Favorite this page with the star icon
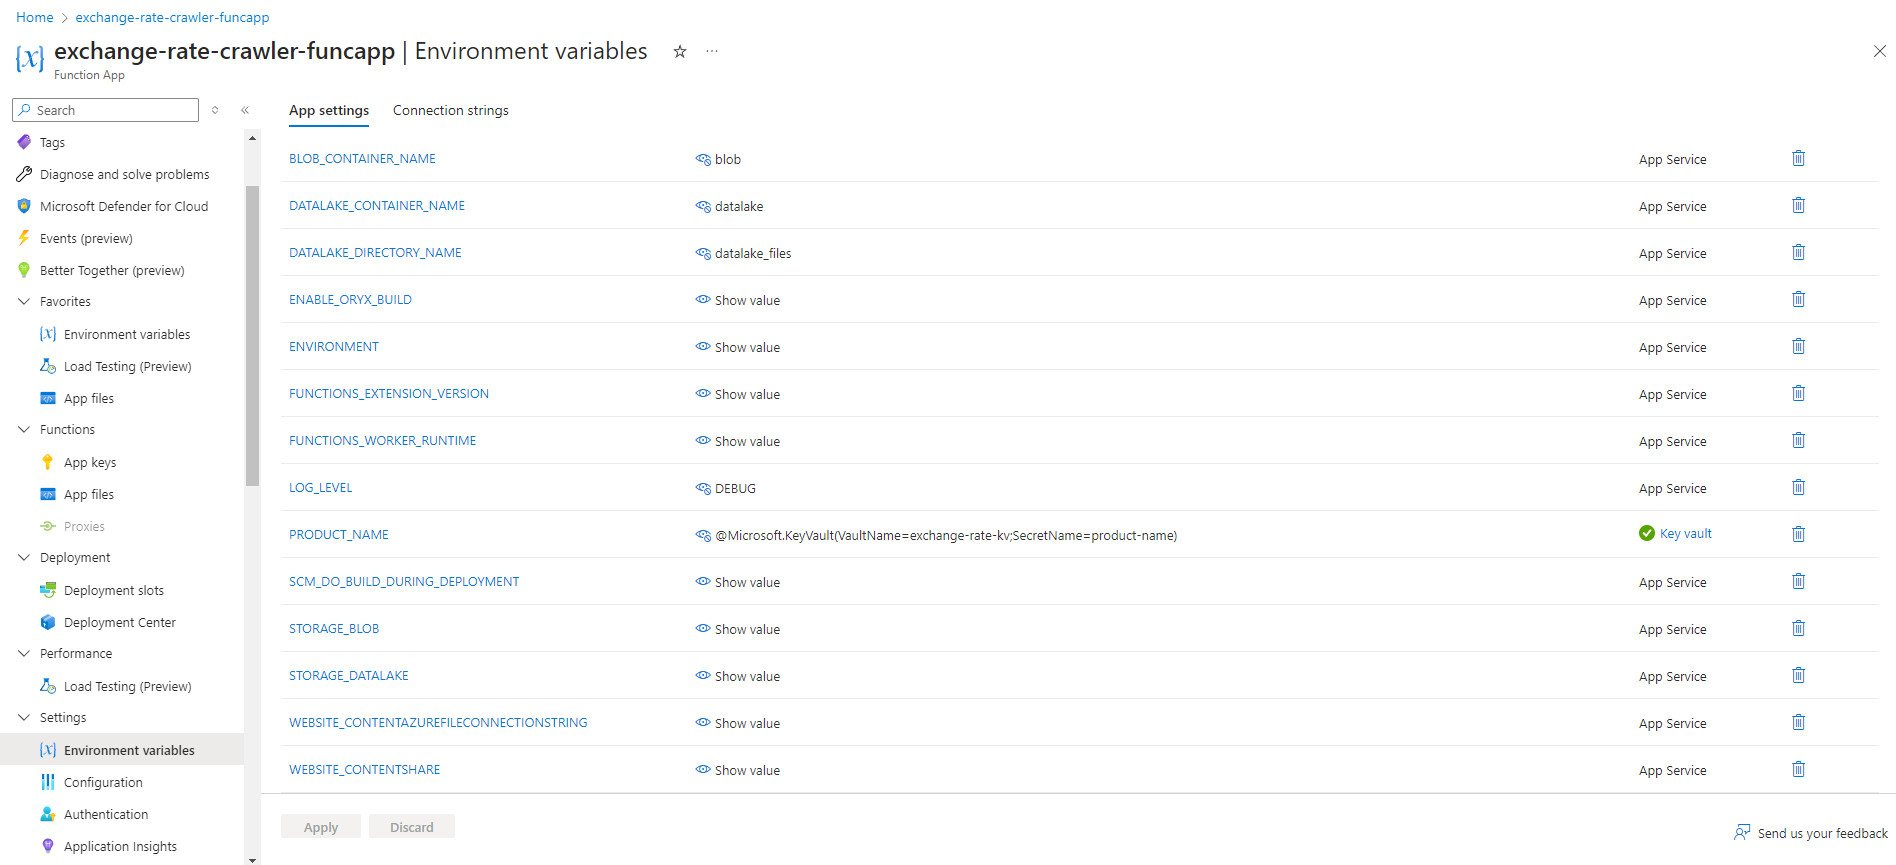 [680, 51]
